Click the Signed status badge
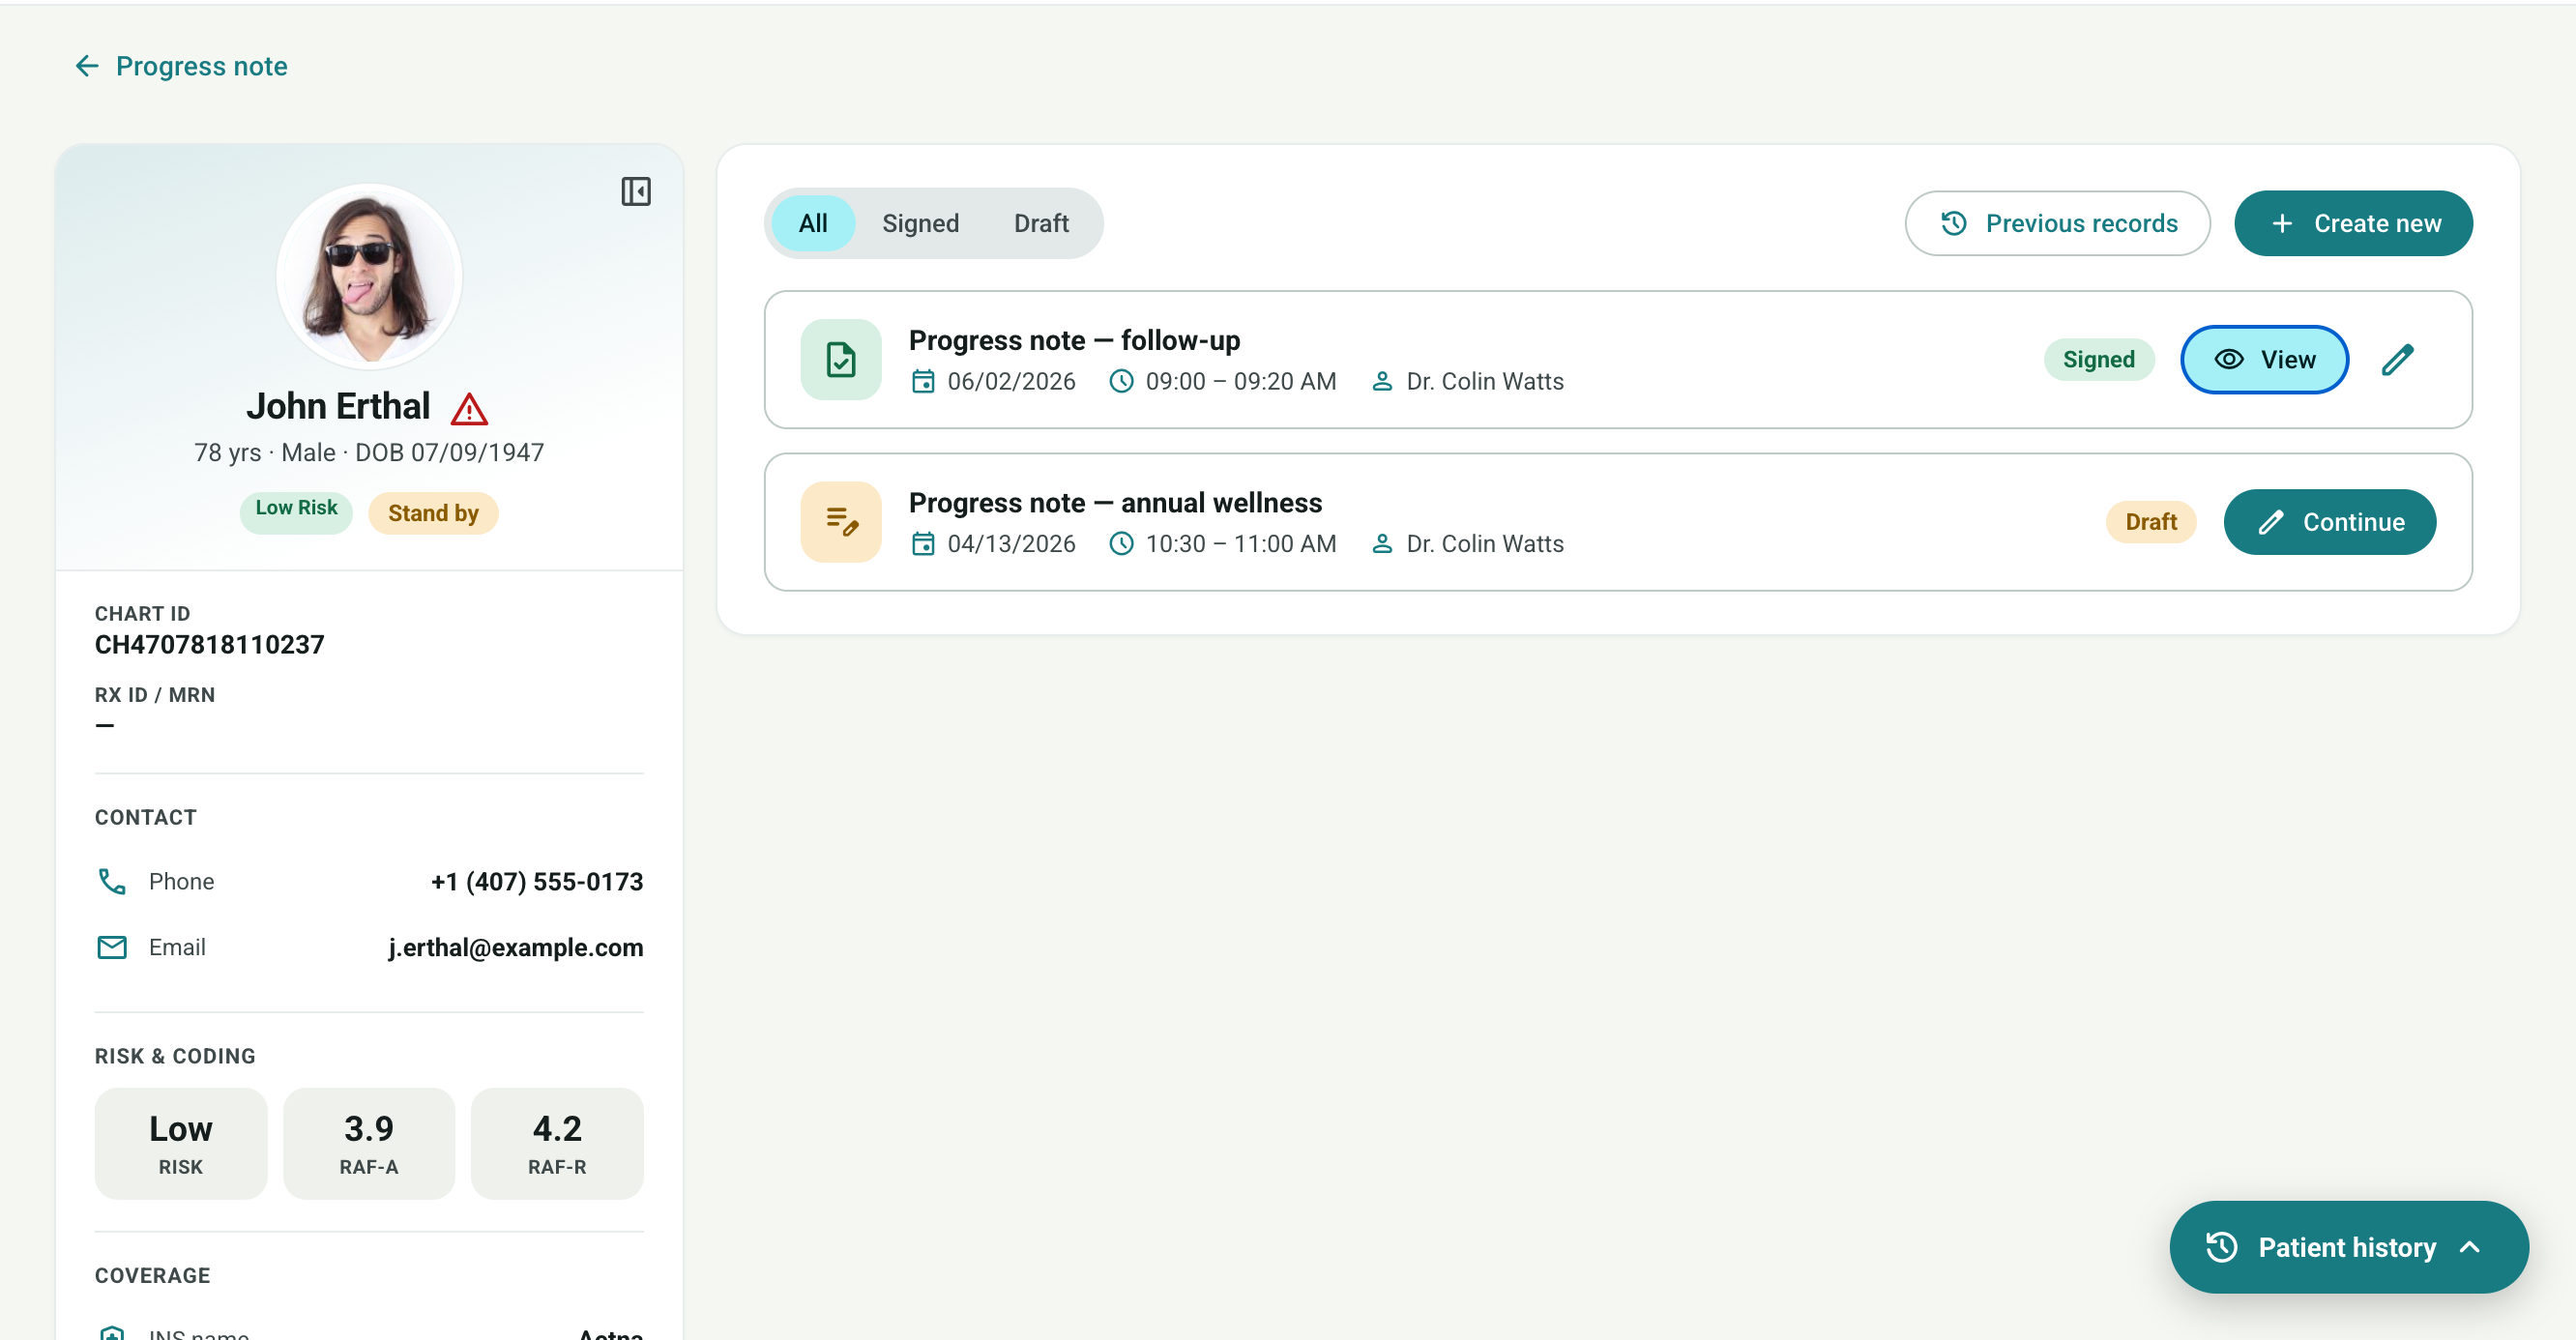2576x1340 pixels. (x=2098, y=360)
